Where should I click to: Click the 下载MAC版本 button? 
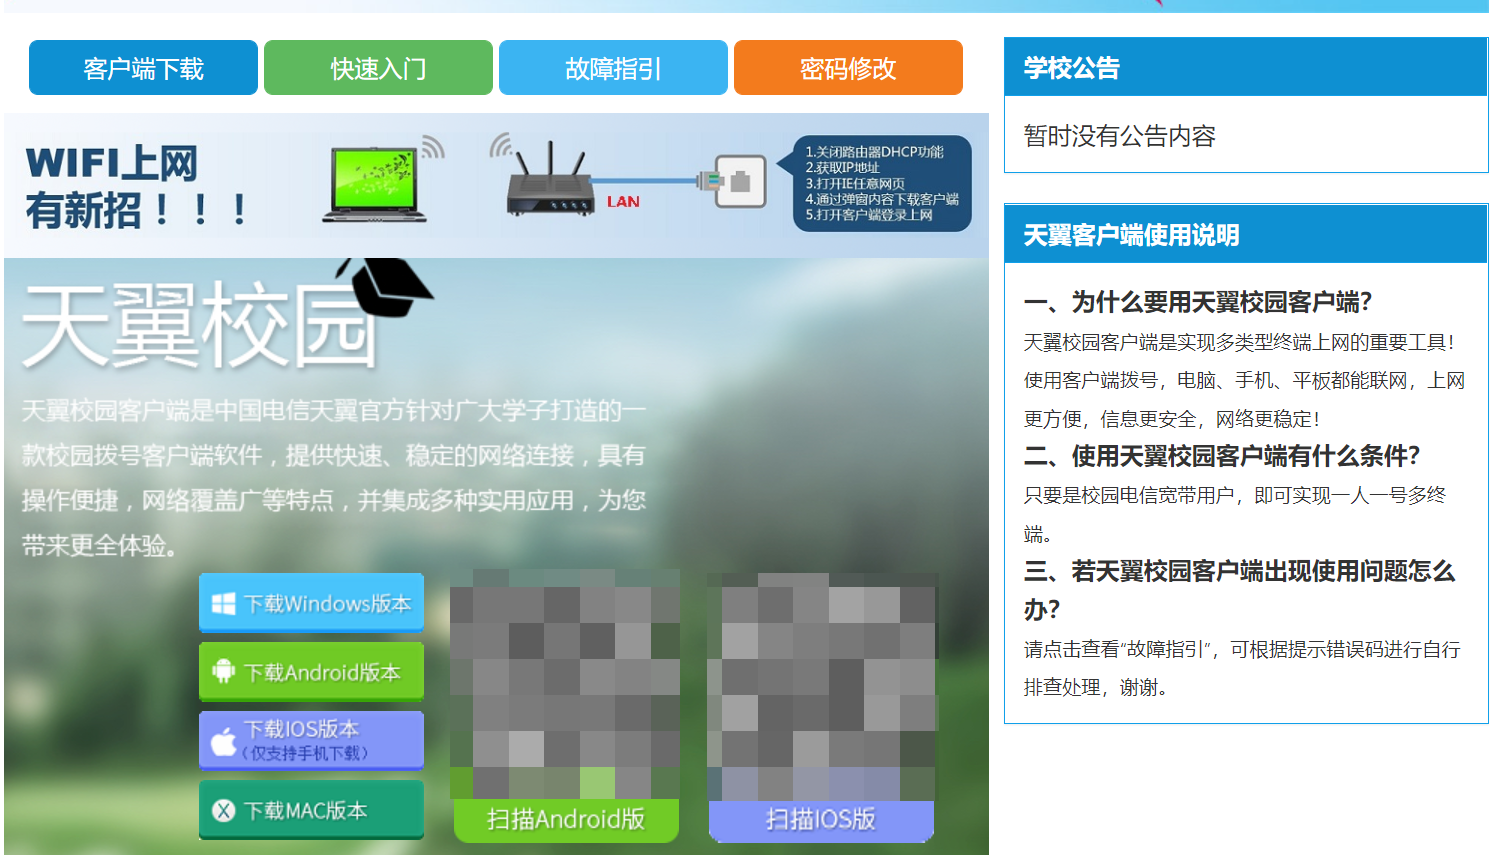point(311,809)
